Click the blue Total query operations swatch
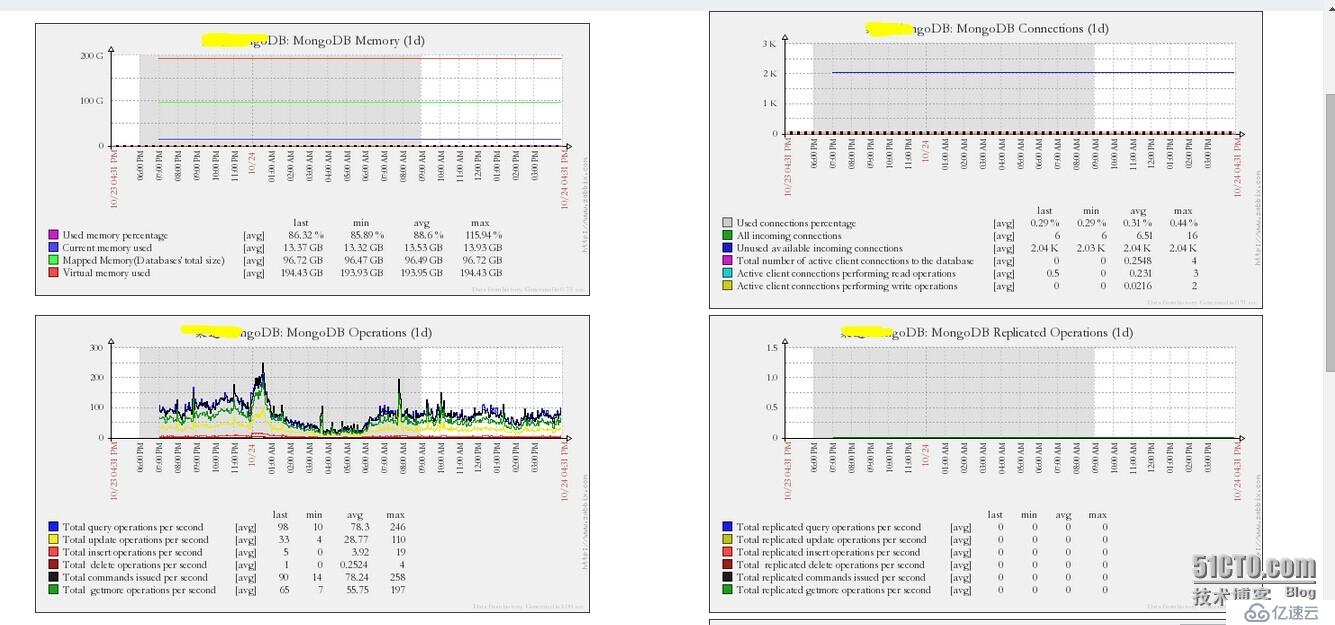 (x=54, y=527)
